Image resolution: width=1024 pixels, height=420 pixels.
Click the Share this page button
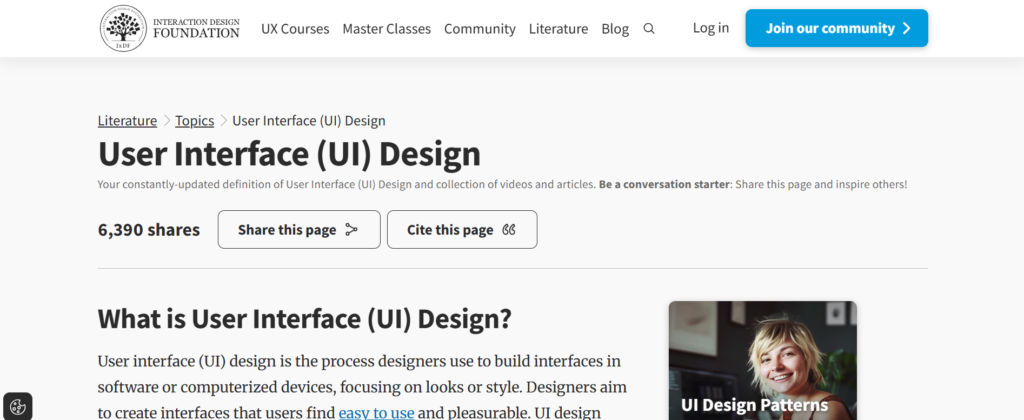(298, 230)
